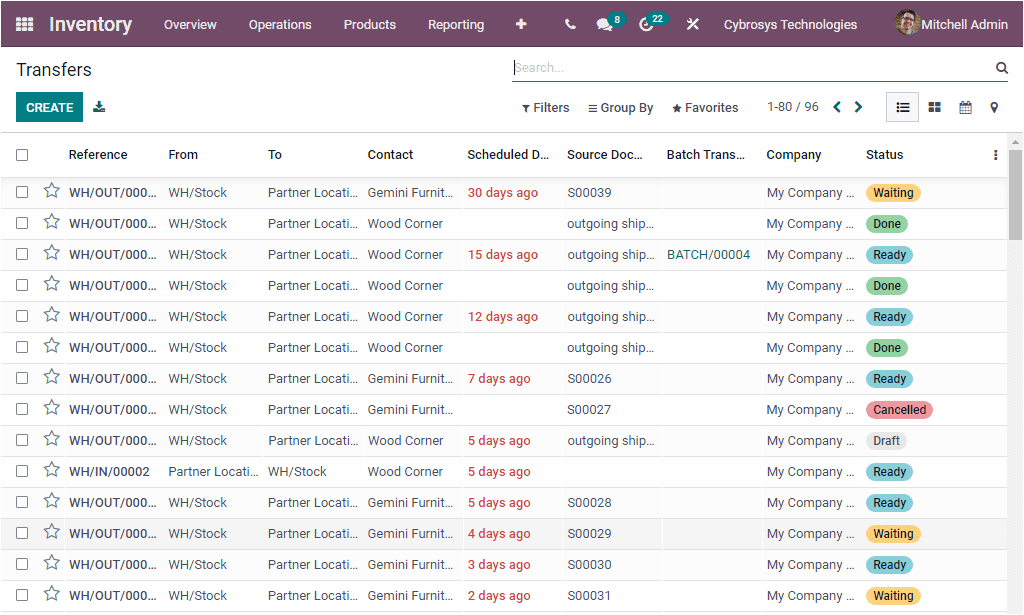
Task: Open the Reporting menu
Action: [456, 24]
